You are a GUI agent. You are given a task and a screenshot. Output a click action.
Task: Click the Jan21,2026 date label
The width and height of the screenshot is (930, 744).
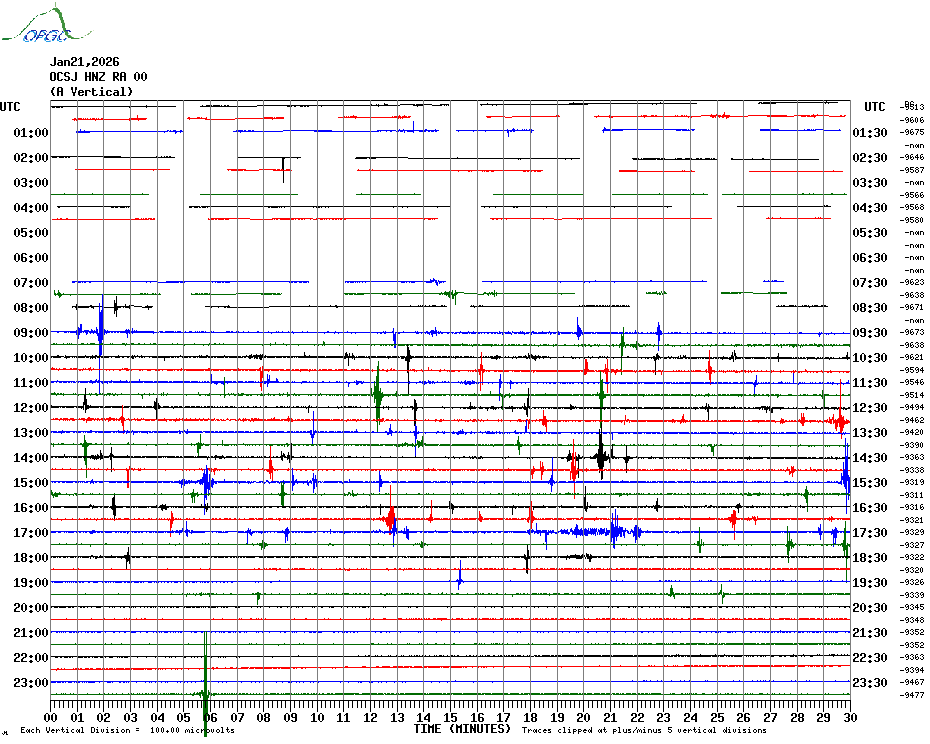point(85,62)
